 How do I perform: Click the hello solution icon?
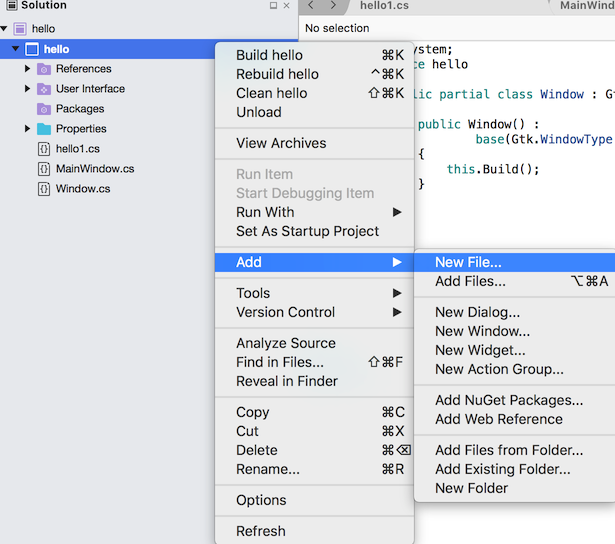tap(20, 29)
